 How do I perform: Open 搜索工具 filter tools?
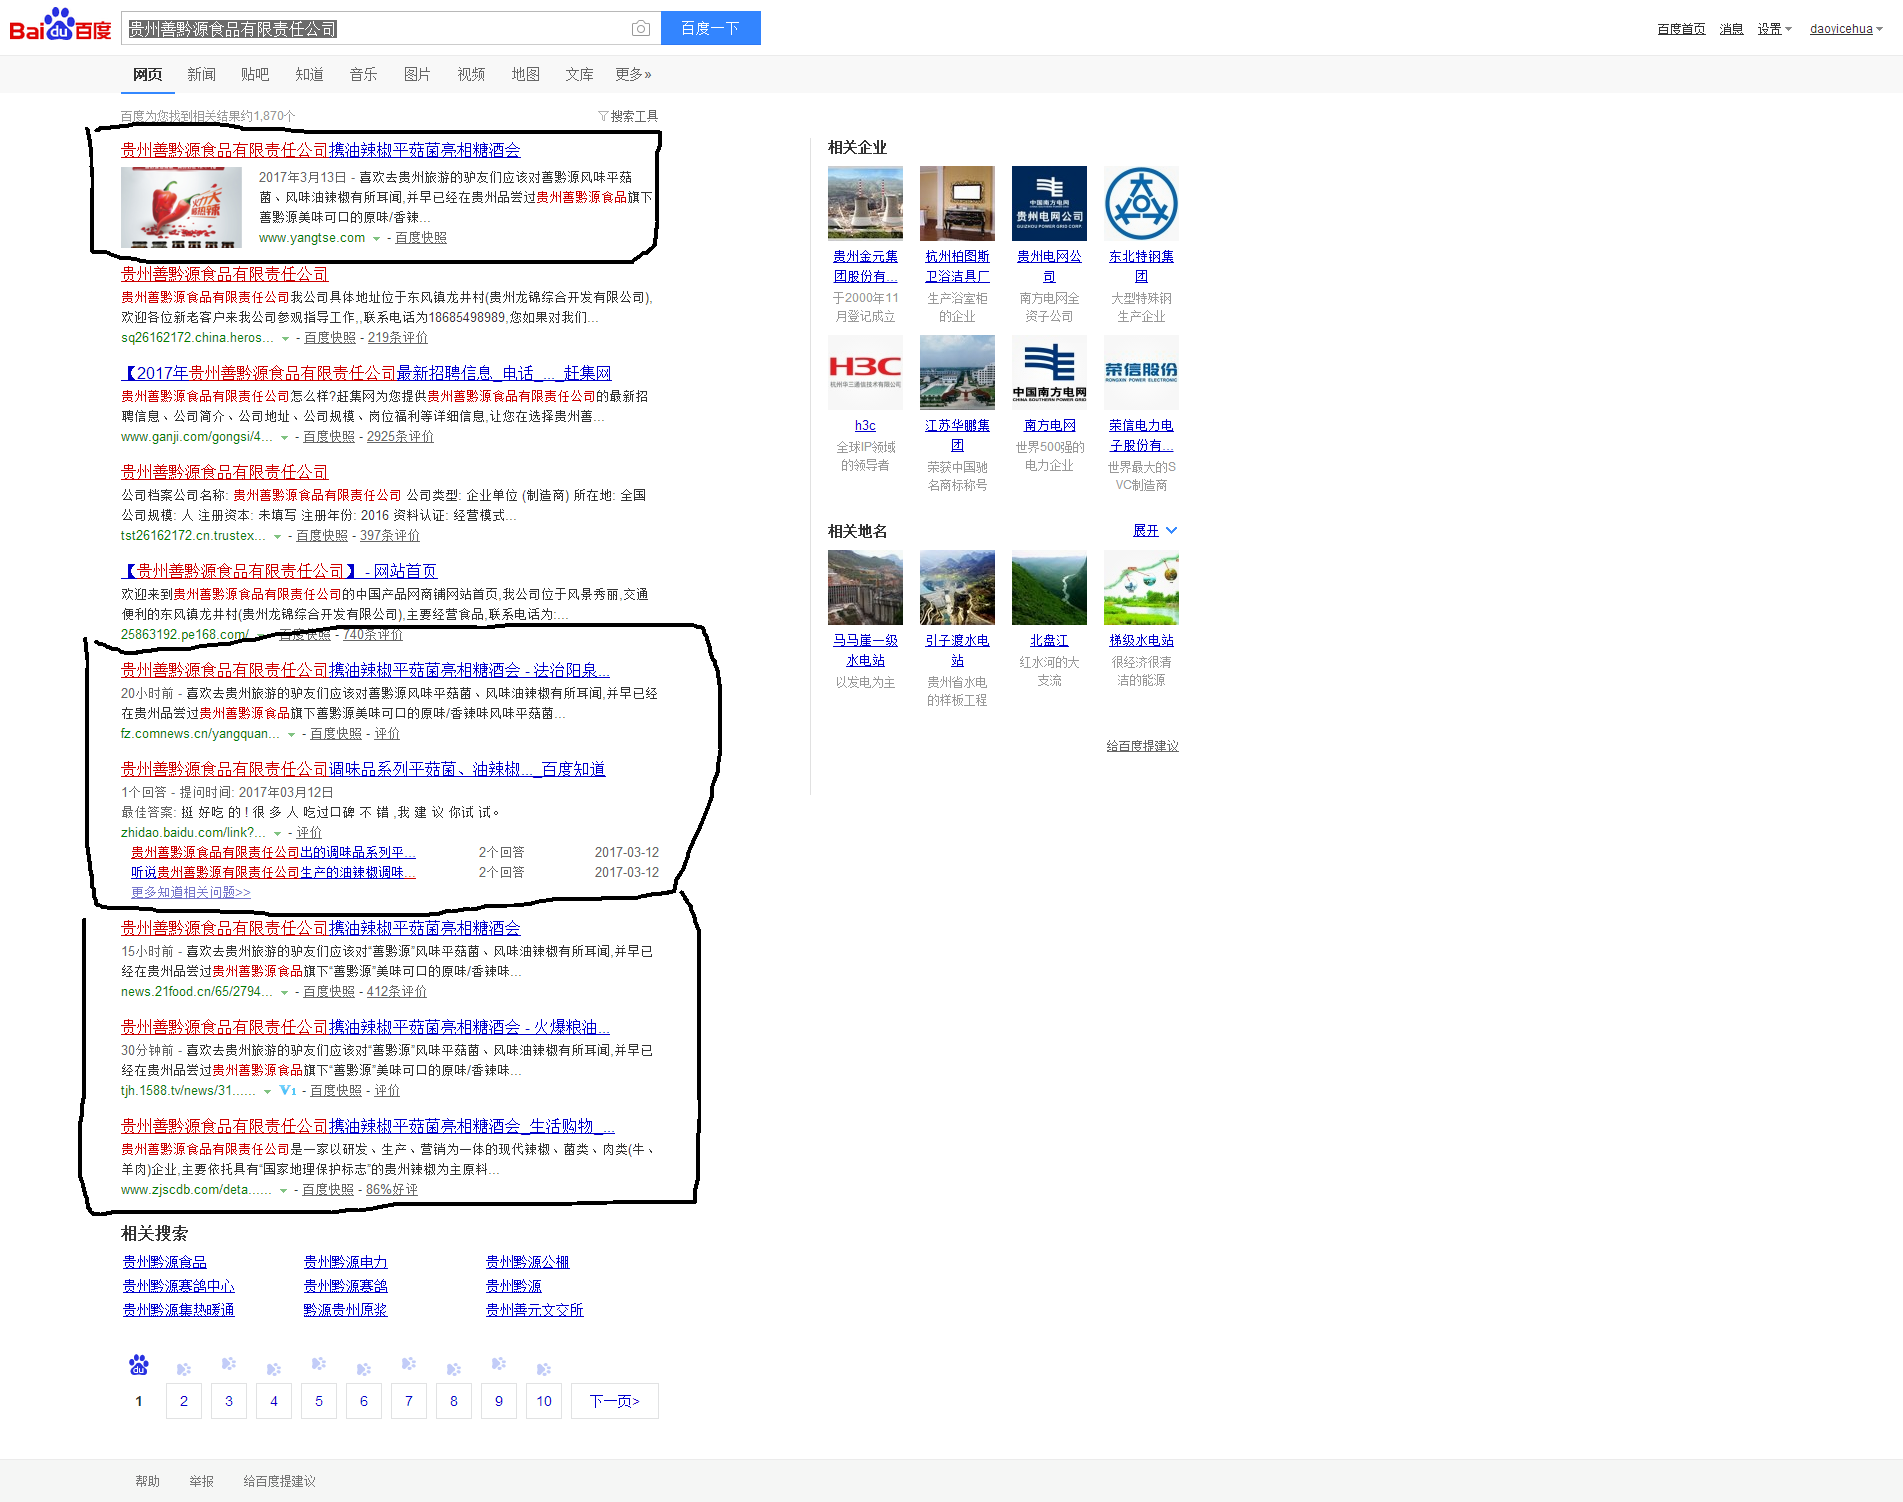click(x=628, y=116)
